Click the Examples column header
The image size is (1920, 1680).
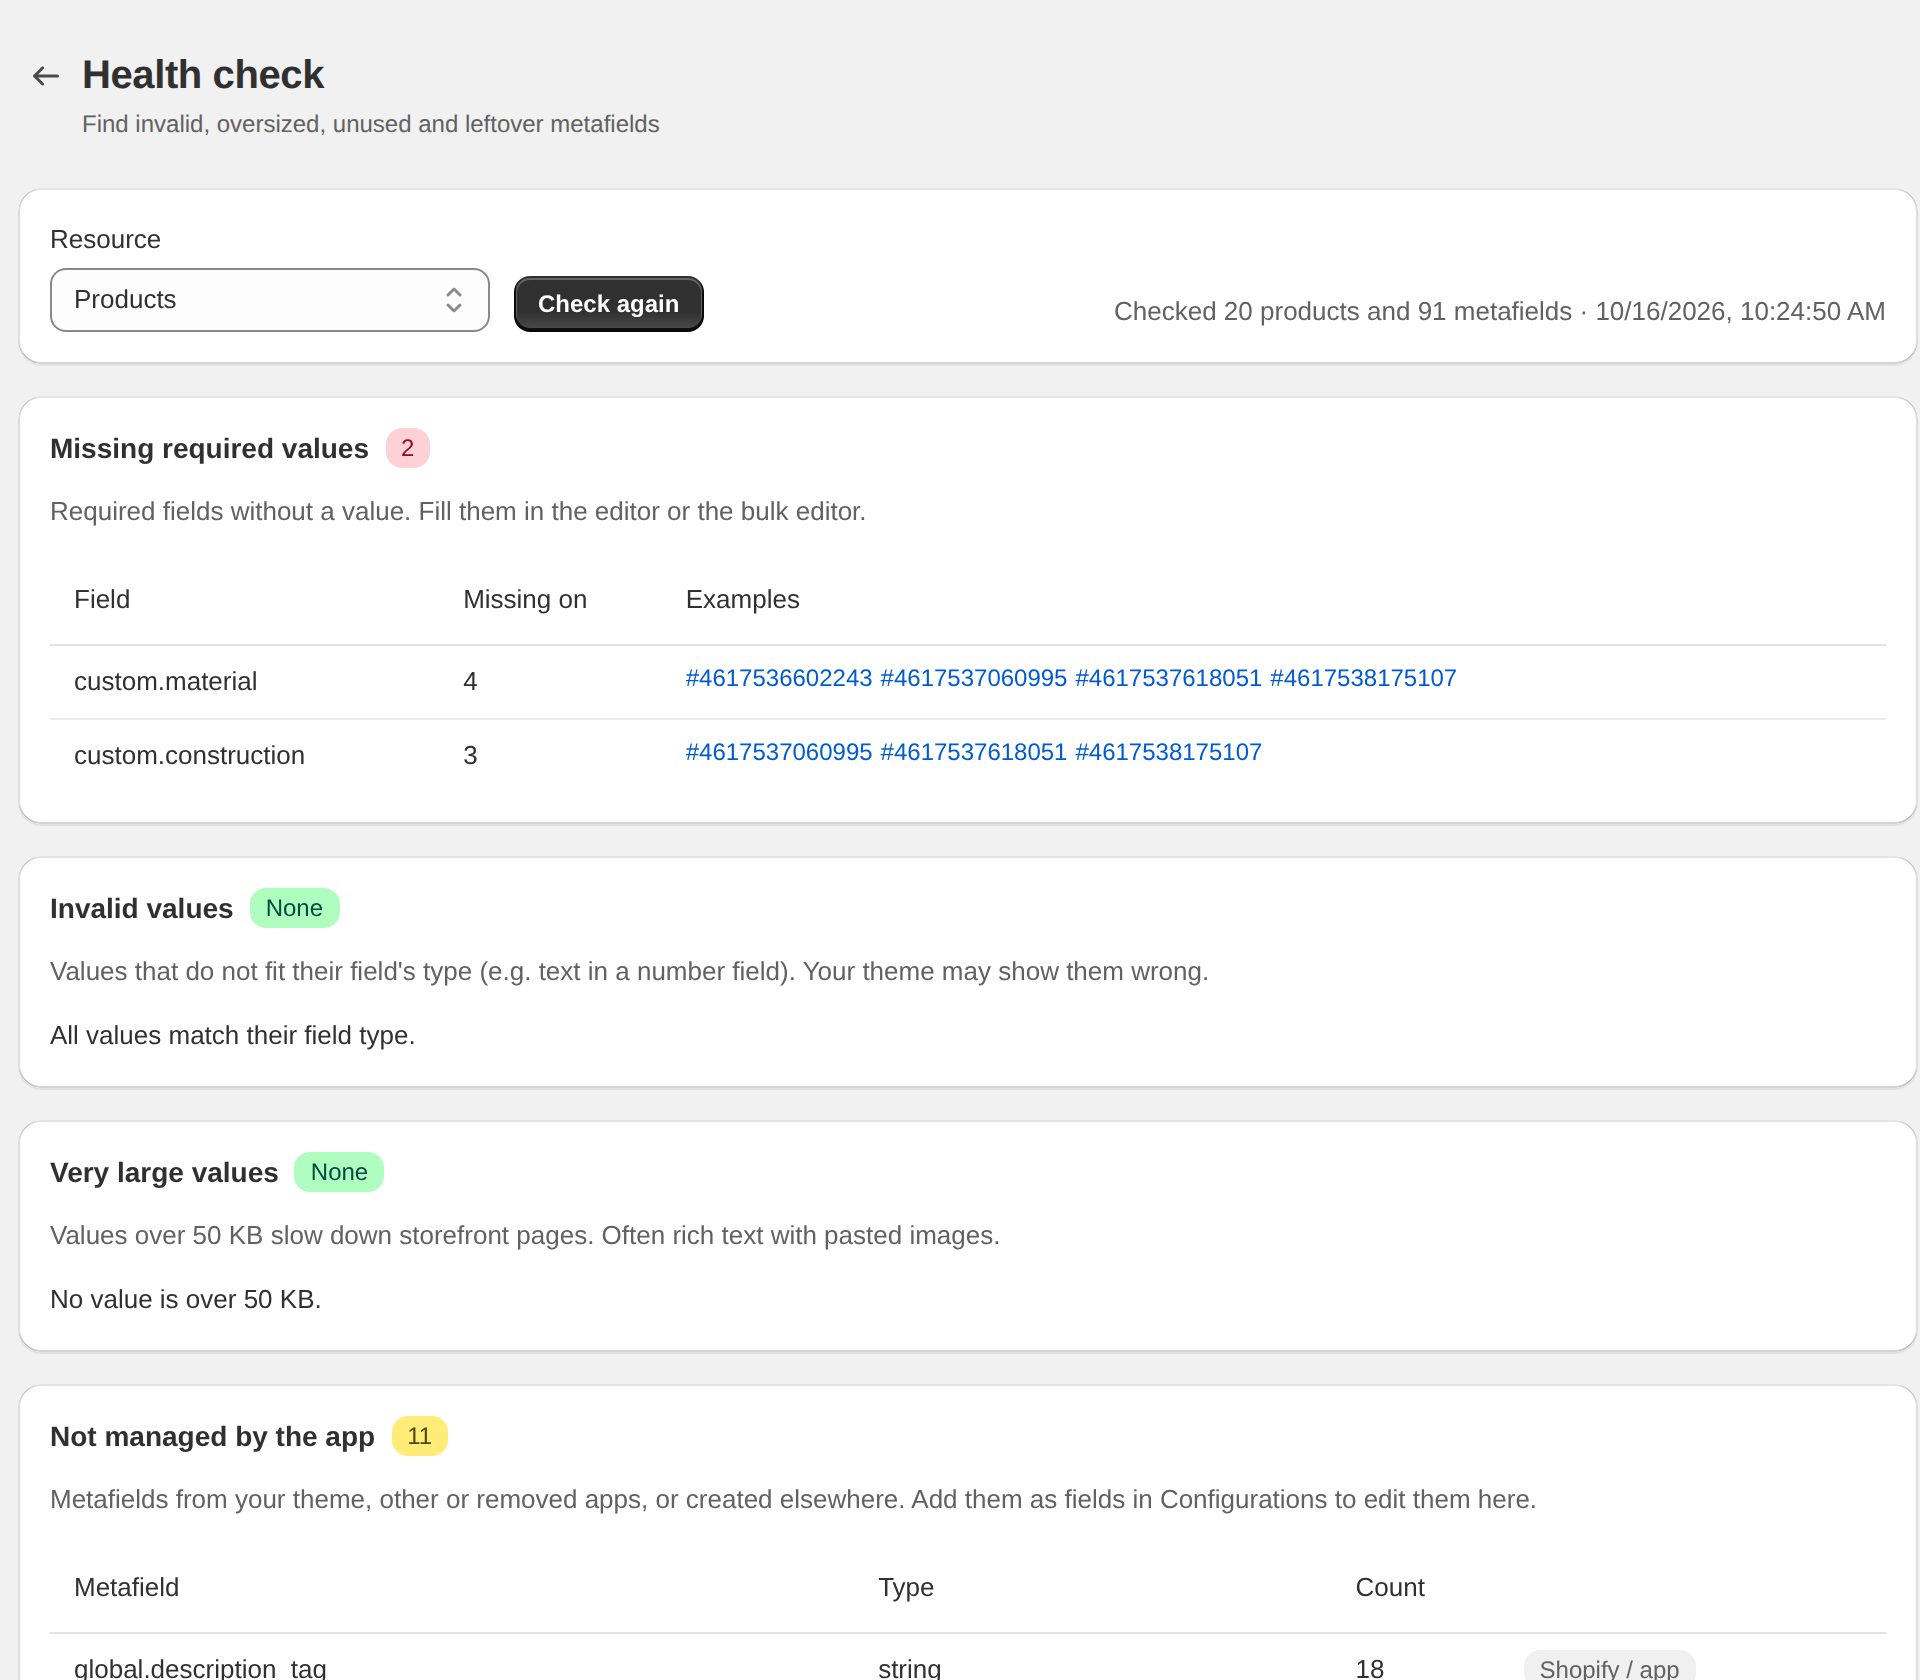click(742, 600)
